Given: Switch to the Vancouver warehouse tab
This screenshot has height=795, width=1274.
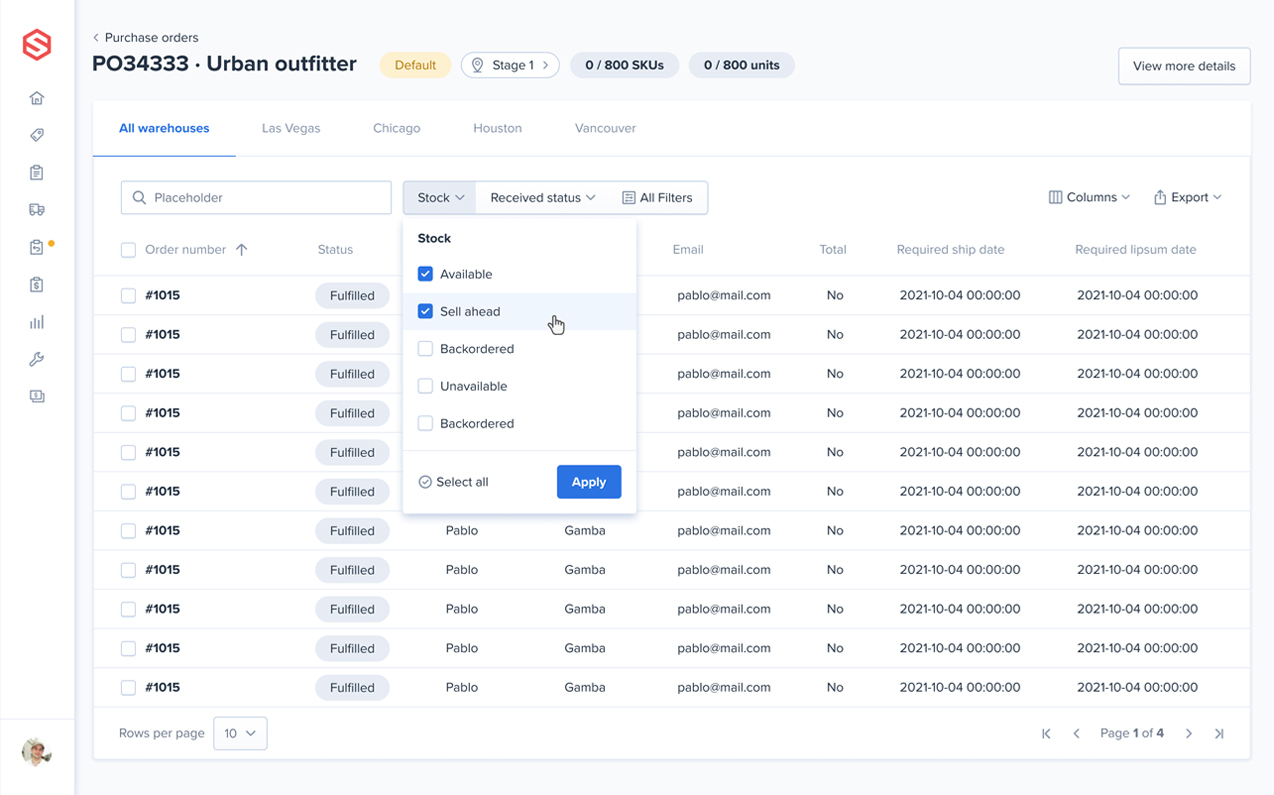Looking at the screenshot, I should [x=605, y=128].
